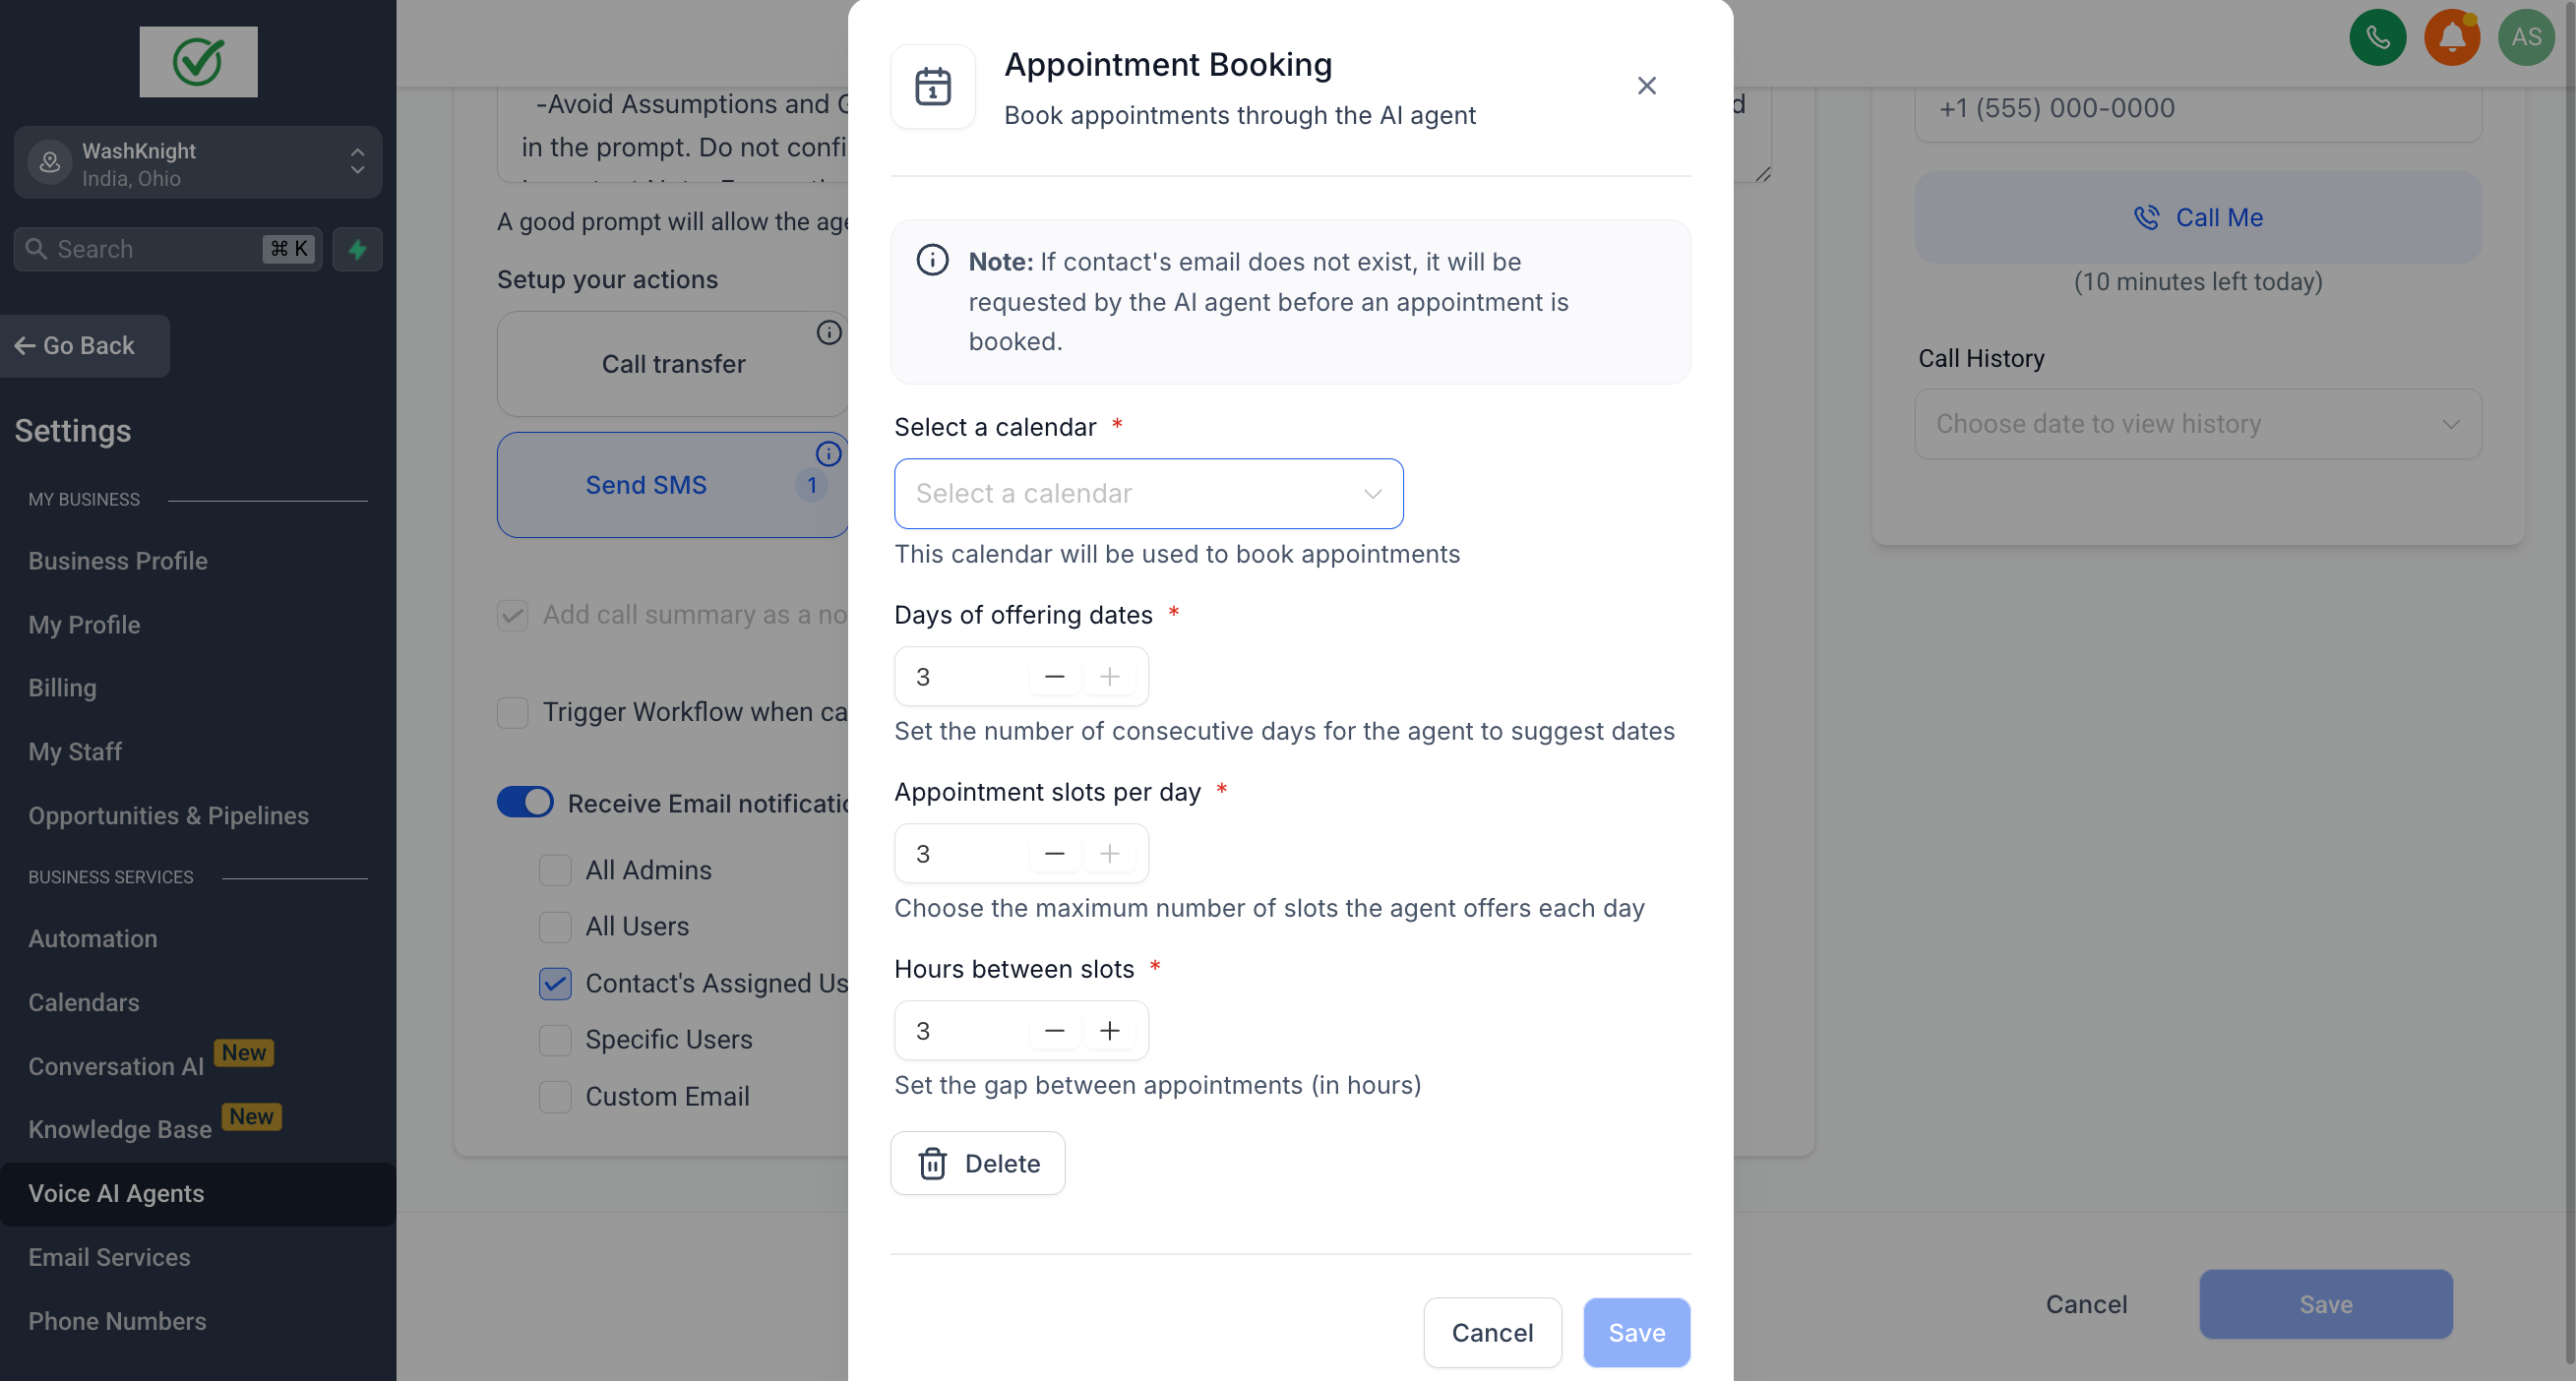Click the info icon on Call transfer card
Viewport: 2576px width, 1381px height.
[x=828, y=333]
